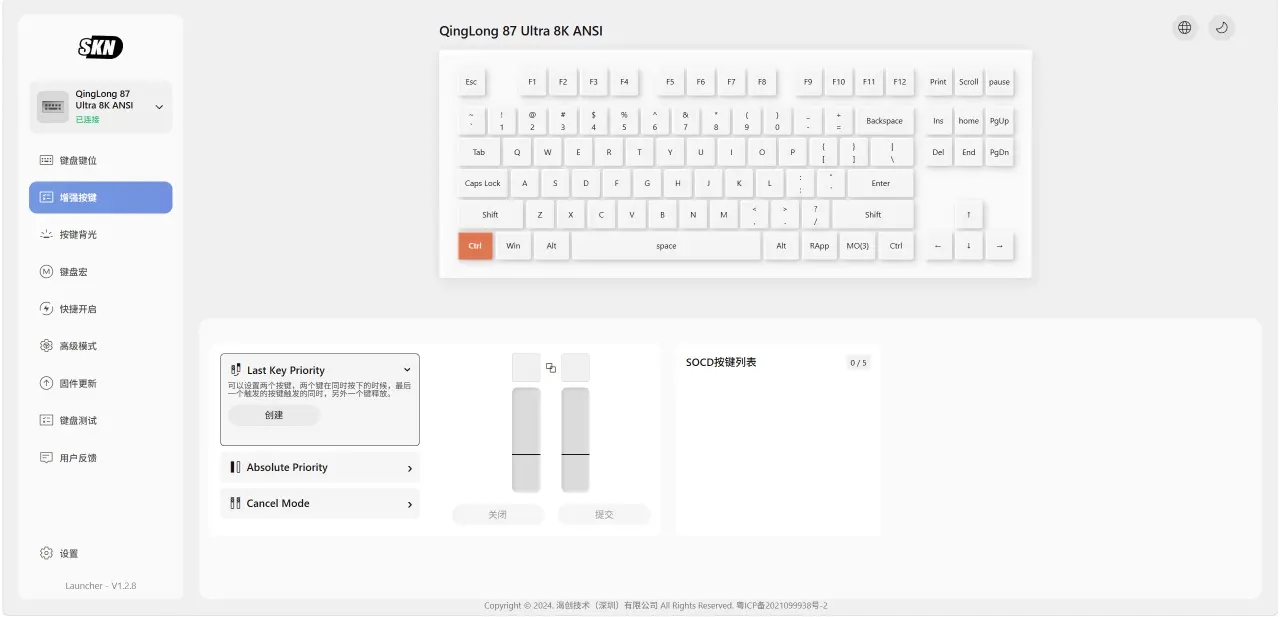Select the Esc key on keyboard
The width and height of the screenshot is (1280, 617).
click(471, 82)
